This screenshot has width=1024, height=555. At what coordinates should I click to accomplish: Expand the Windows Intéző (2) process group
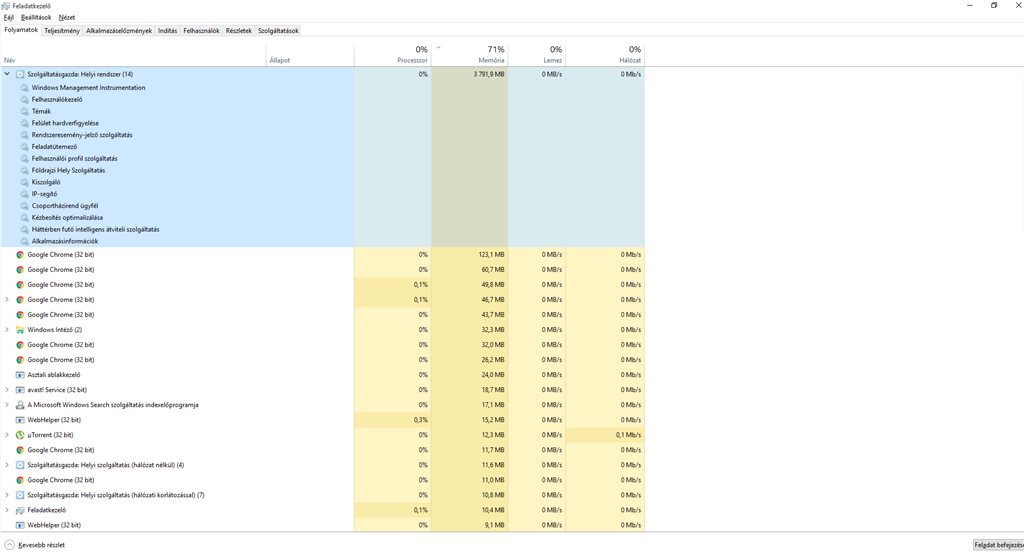pos(7,330)
